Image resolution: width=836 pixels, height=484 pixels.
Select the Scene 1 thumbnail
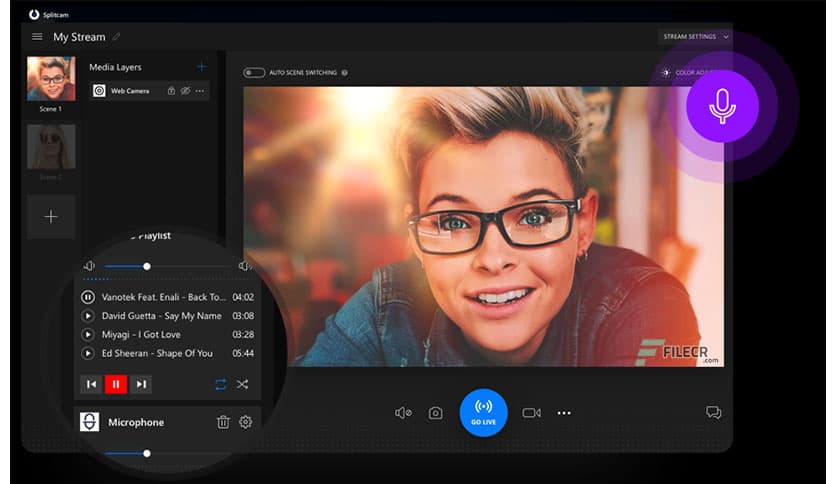click(x=51, y=78)
